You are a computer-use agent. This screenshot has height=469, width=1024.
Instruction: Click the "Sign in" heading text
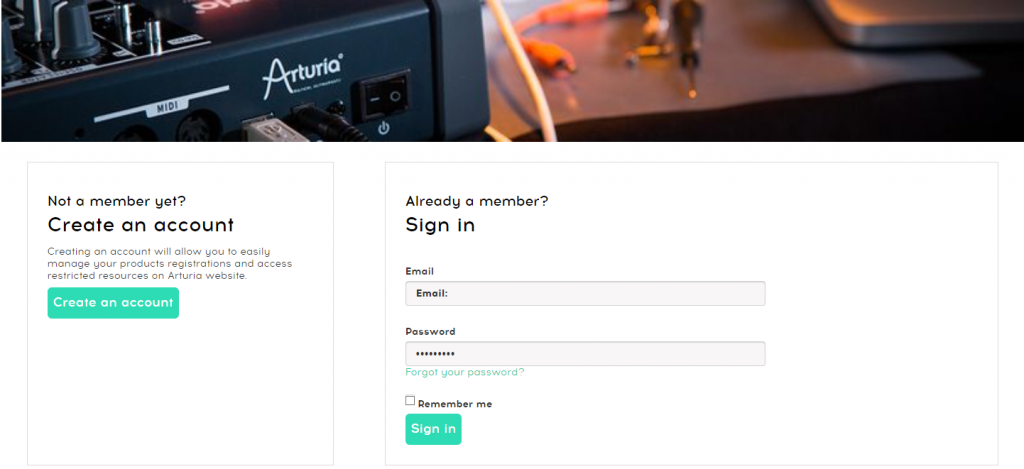tap(440, 225)
